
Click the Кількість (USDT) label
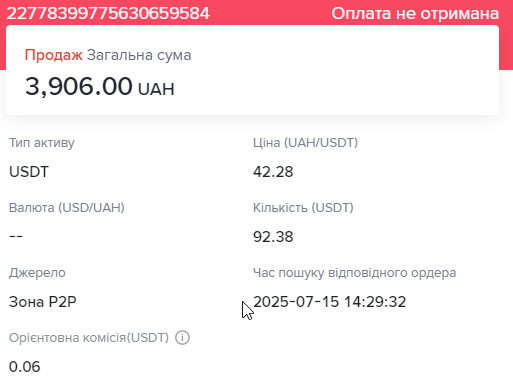(303, 208)
